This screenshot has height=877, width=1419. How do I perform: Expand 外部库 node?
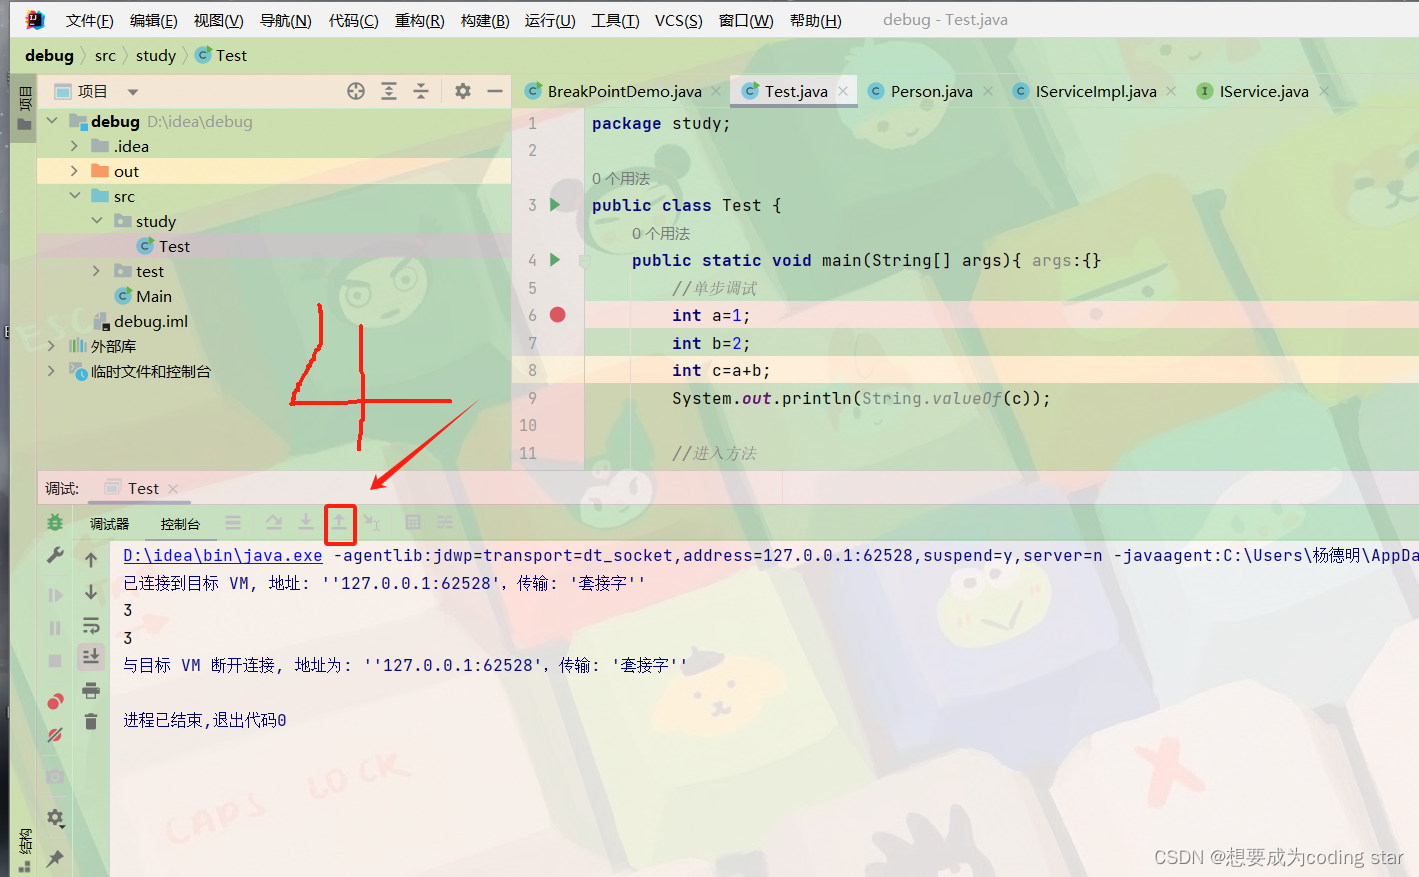tap(52, 346)
